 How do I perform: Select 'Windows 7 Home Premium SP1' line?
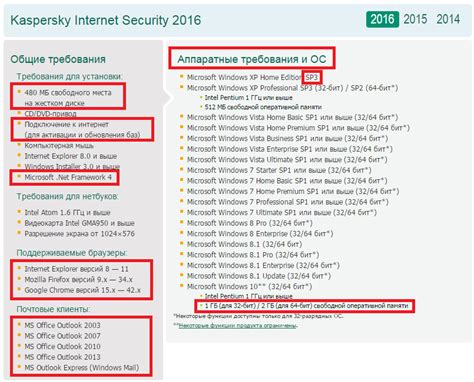tap(293, 191)
